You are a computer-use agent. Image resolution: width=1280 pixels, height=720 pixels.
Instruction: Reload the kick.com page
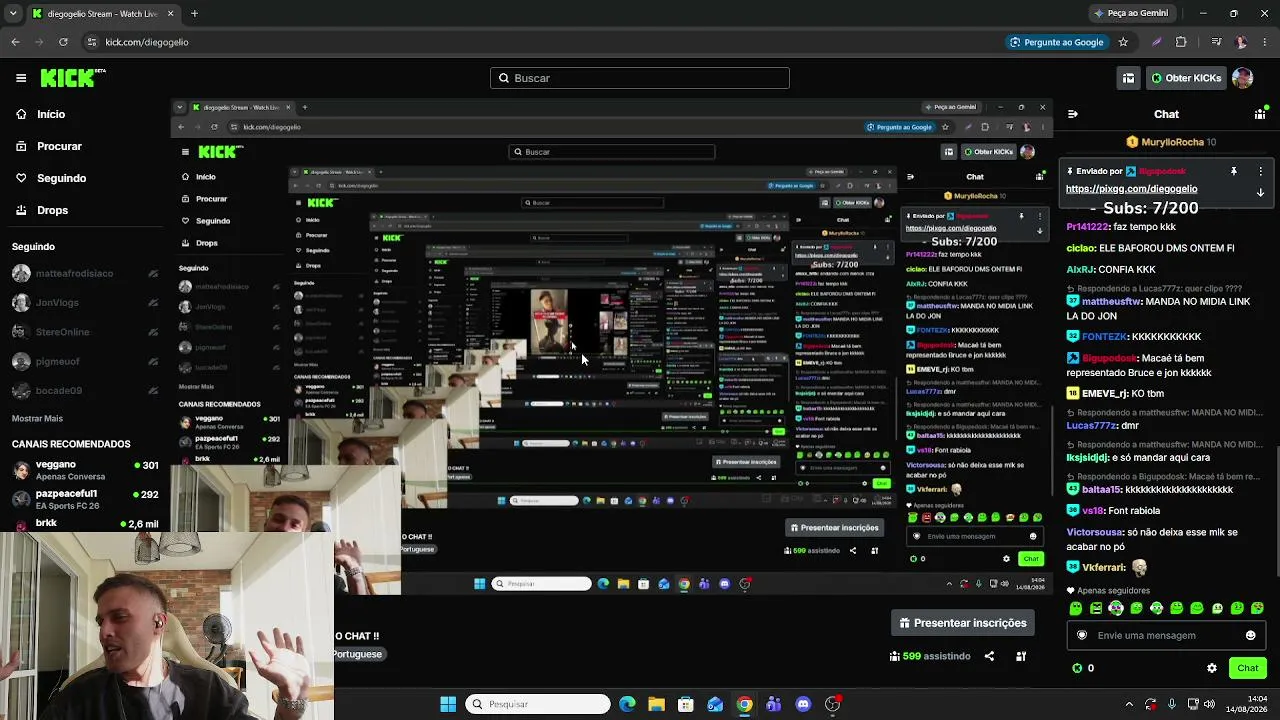click(x=63, y=42)
